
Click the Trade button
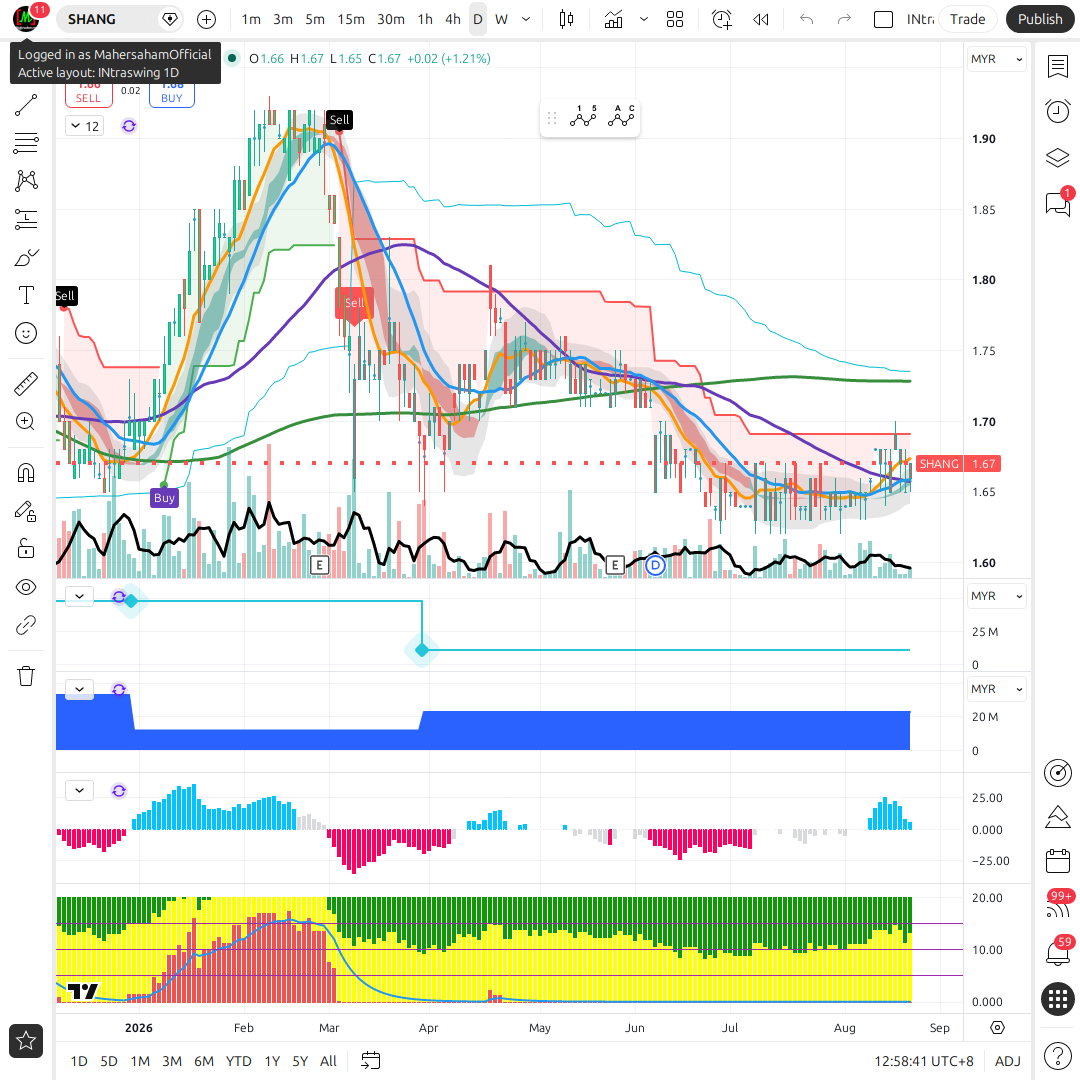pyautogui.click(x=967, y=19)
